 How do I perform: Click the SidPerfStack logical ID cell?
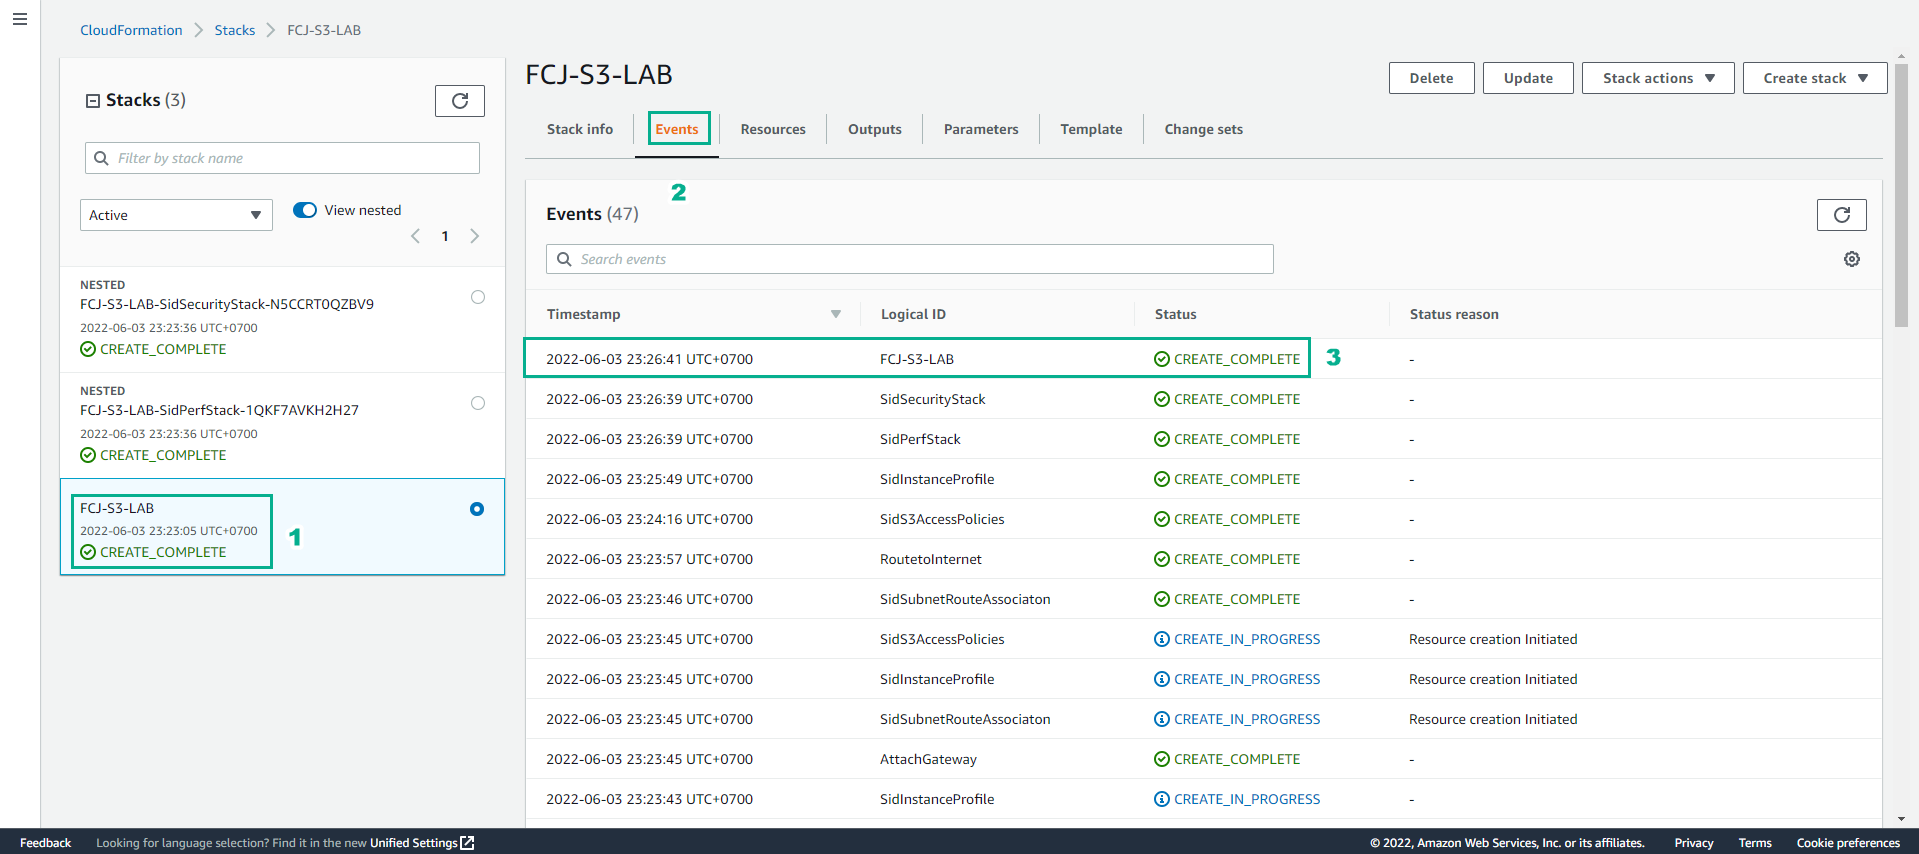click(920, 439)
